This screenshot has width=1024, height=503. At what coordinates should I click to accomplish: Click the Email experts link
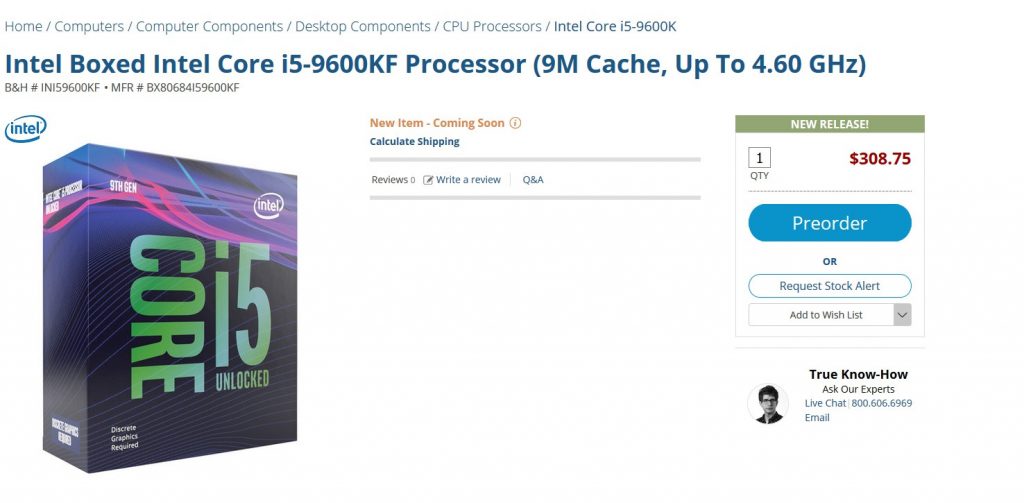(817, 417)
